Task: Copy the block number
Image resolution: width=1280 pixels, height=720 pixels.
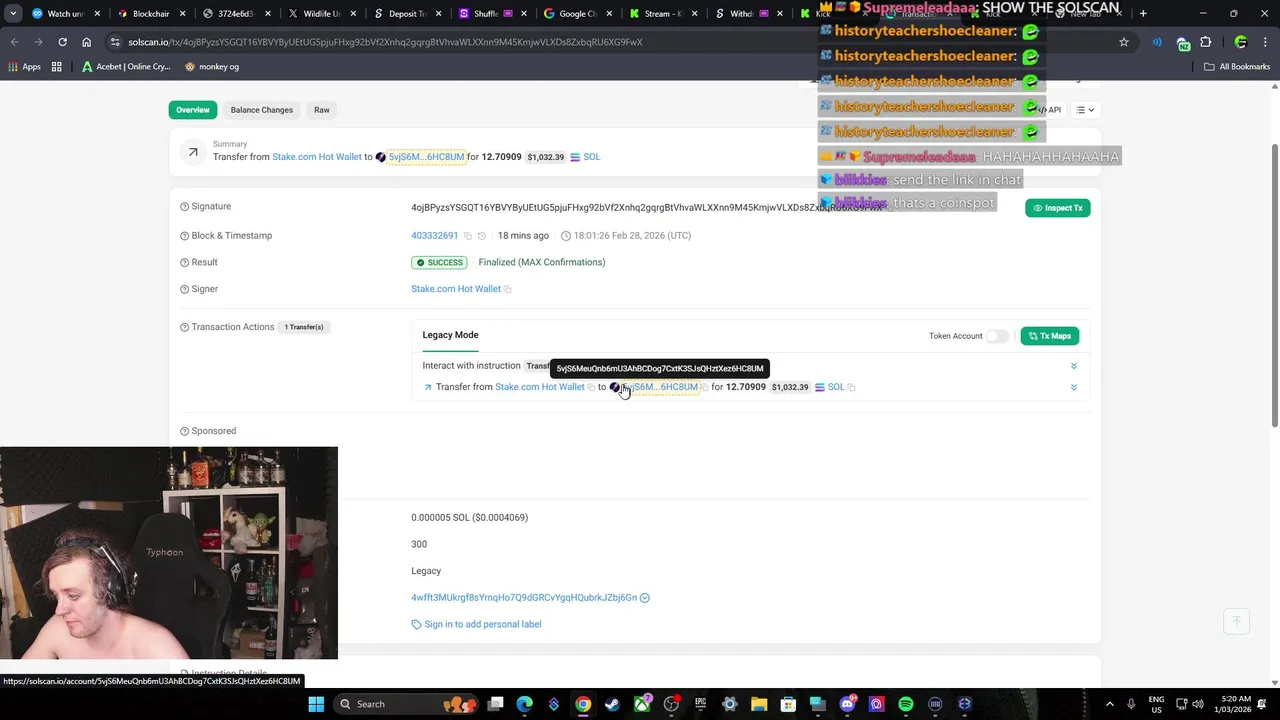Action: (467, 236)
